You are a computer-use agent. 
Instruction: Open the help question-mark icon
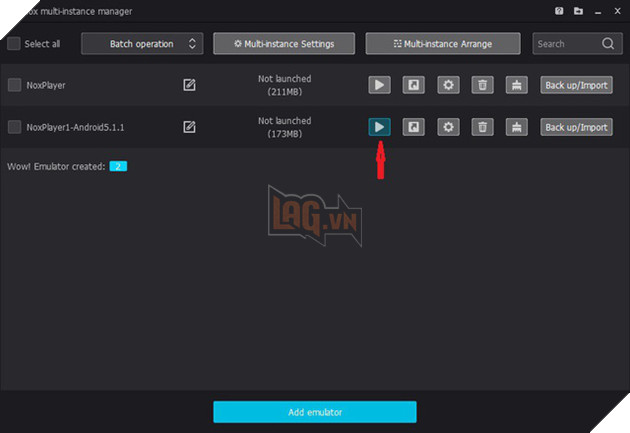(x=559, y=11)
